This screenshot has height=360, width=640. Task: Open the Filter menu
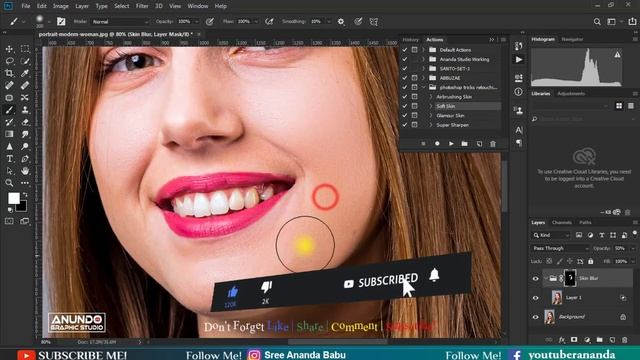pyautogui.click(x=142, y=6)
